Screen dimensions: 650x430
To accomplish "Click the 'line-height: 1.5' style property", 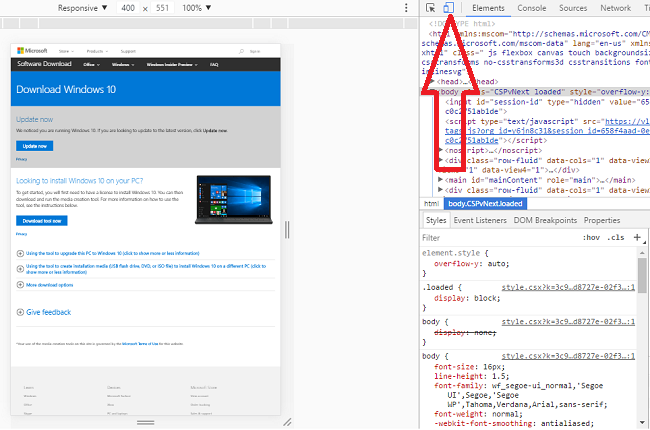I will click(x=471, y=376).
